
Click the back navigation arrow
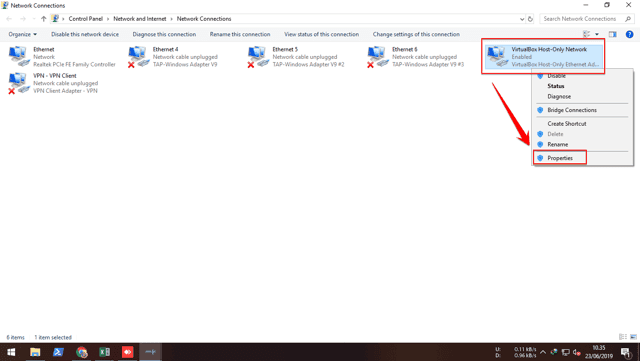click(9, 19)
